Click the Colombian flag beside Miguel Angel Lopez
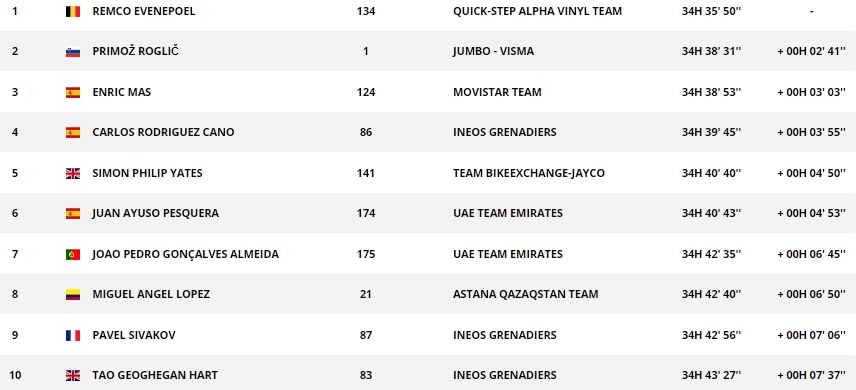 tap(73, 294)
